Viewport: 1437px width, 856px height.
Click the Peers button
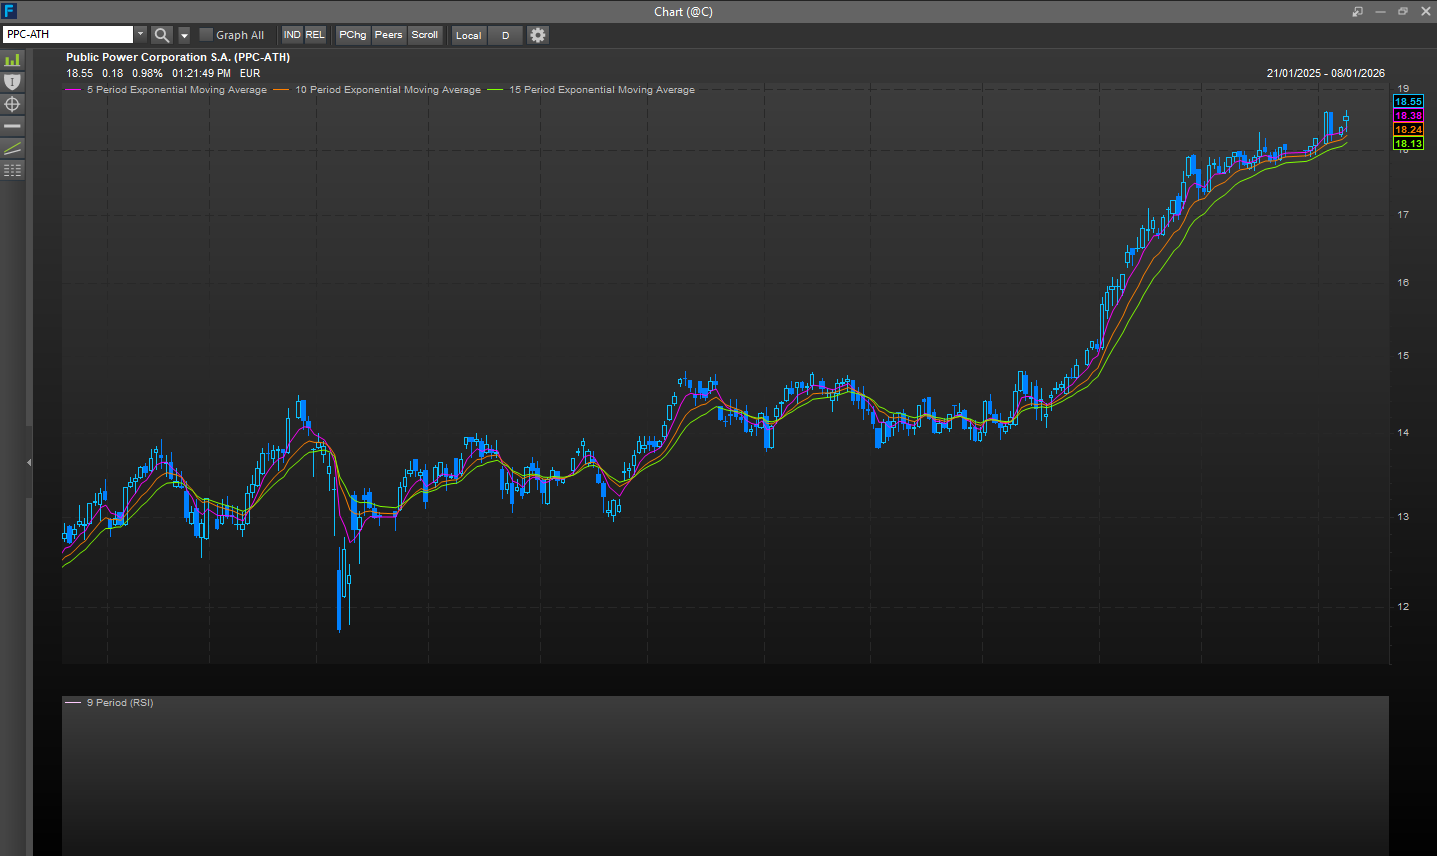[388, 35]
